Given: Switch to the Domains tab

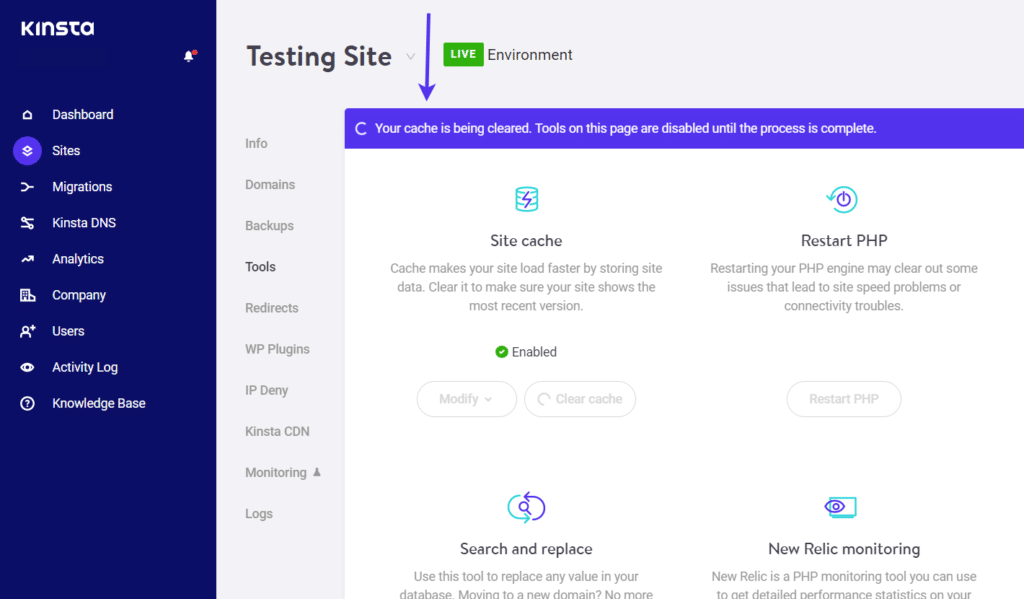Looking at the screenshot, I should tap(270, 184).
